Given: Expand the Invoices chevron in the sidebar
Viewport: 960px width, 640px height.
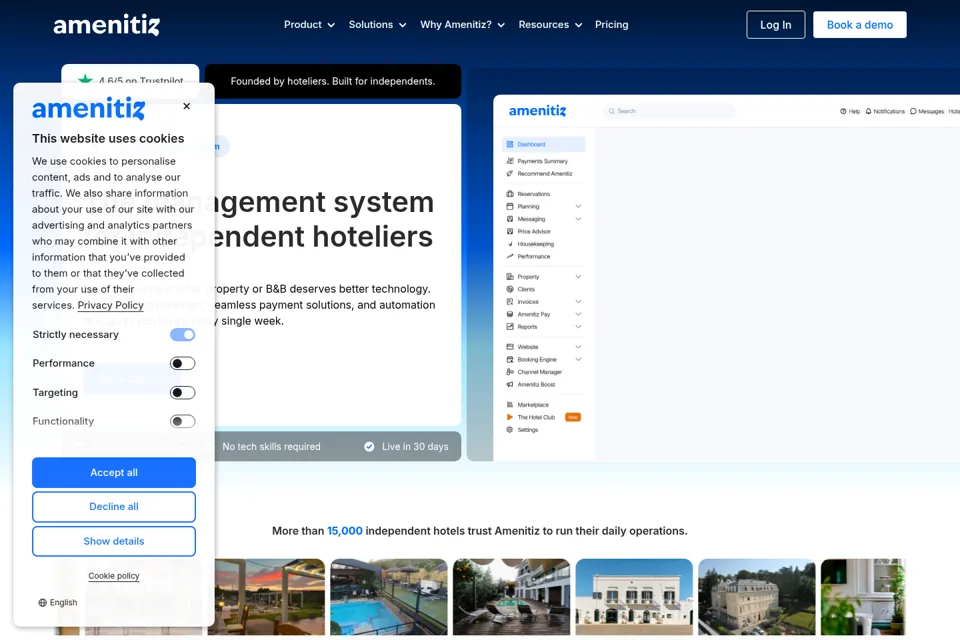Looking at the screenshot, I should click(578, 302).
